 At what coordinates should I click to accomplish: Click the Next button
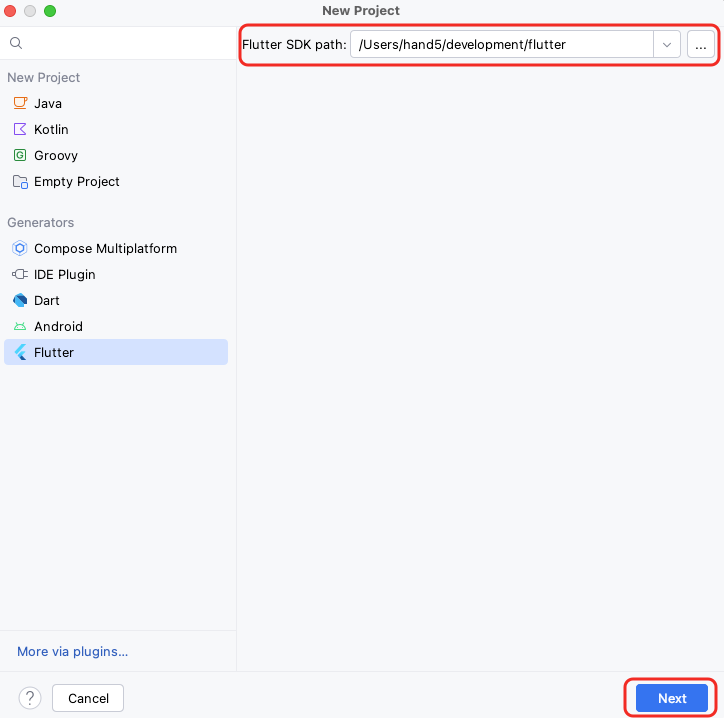pyautogui.click(x=672, y=698)
